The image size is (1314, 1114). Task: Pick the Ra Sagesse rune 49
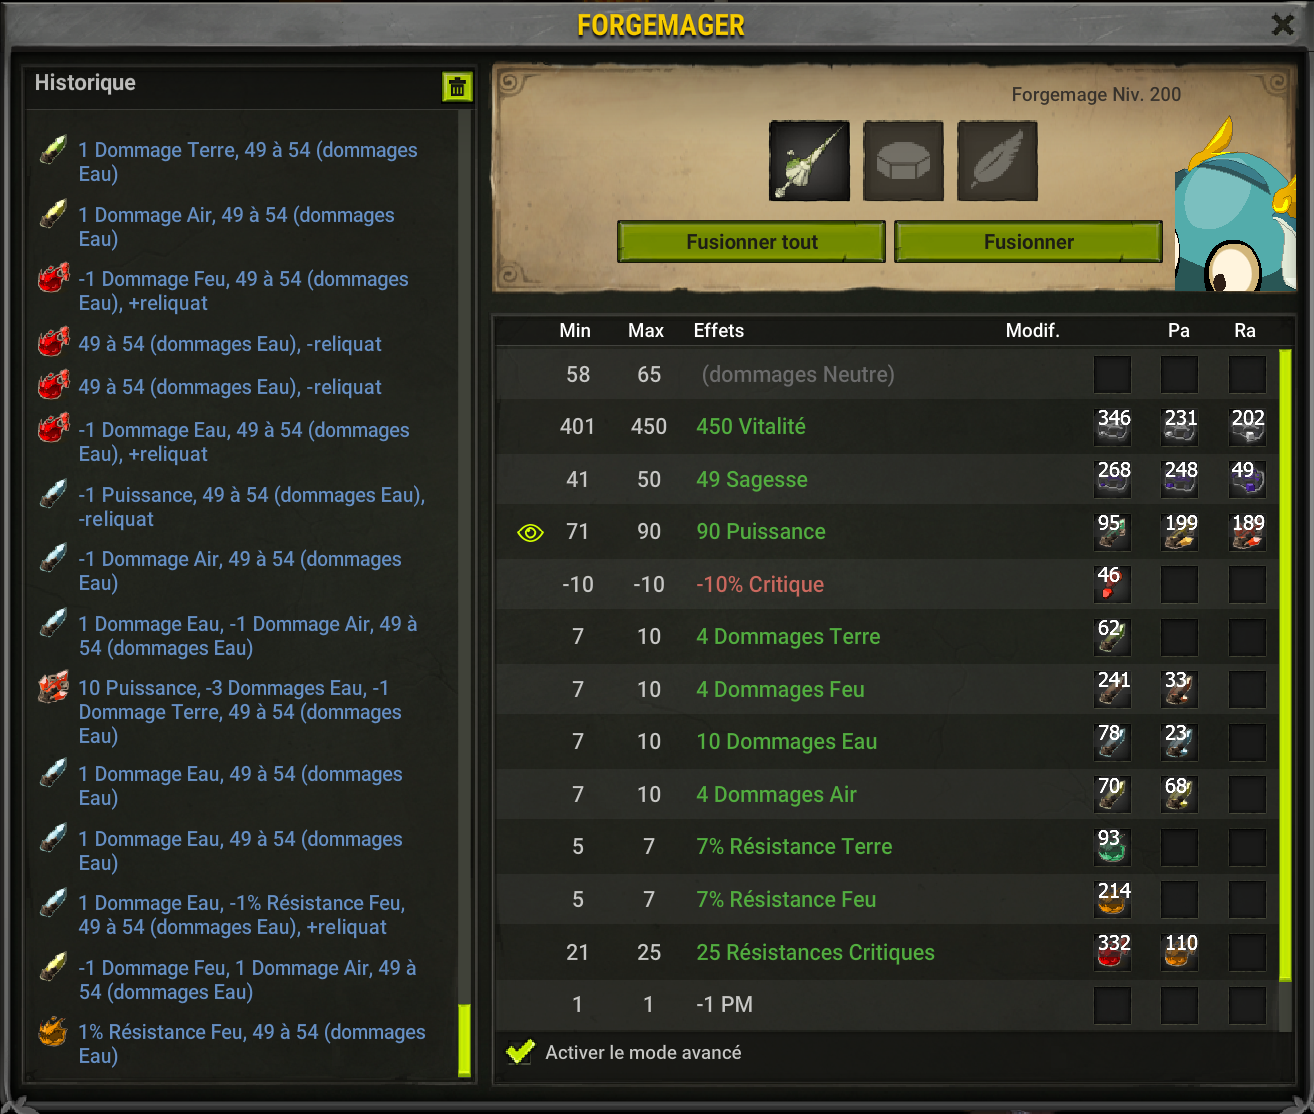1247,479
